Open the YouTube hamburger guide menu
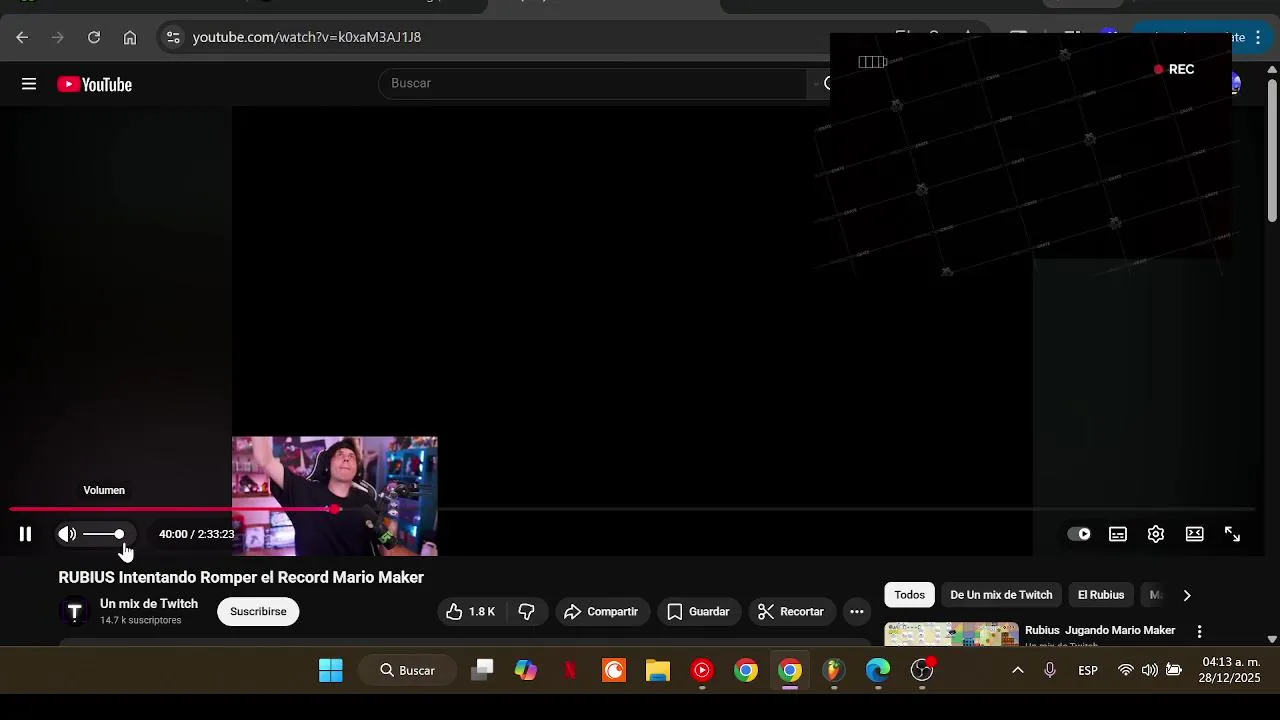 [x=29, y=84]
